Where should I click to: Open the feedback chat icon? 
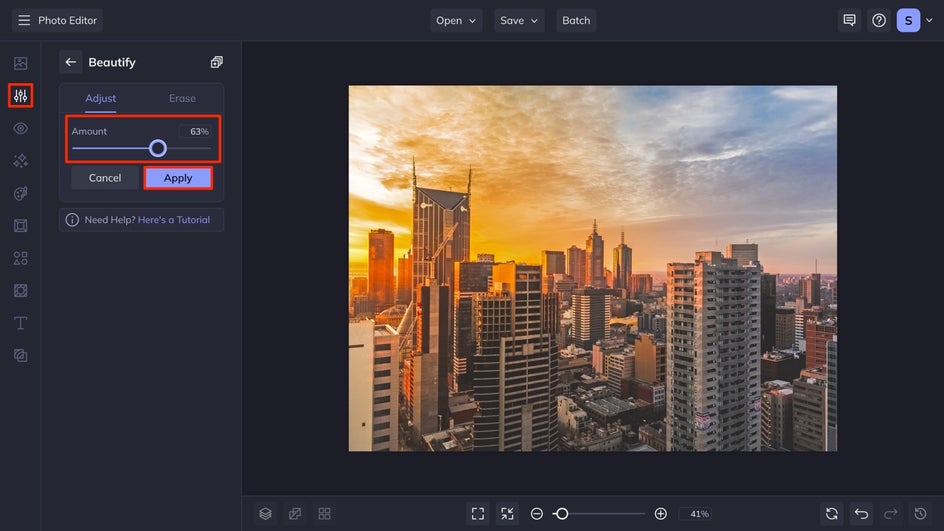tap(849, 20)
